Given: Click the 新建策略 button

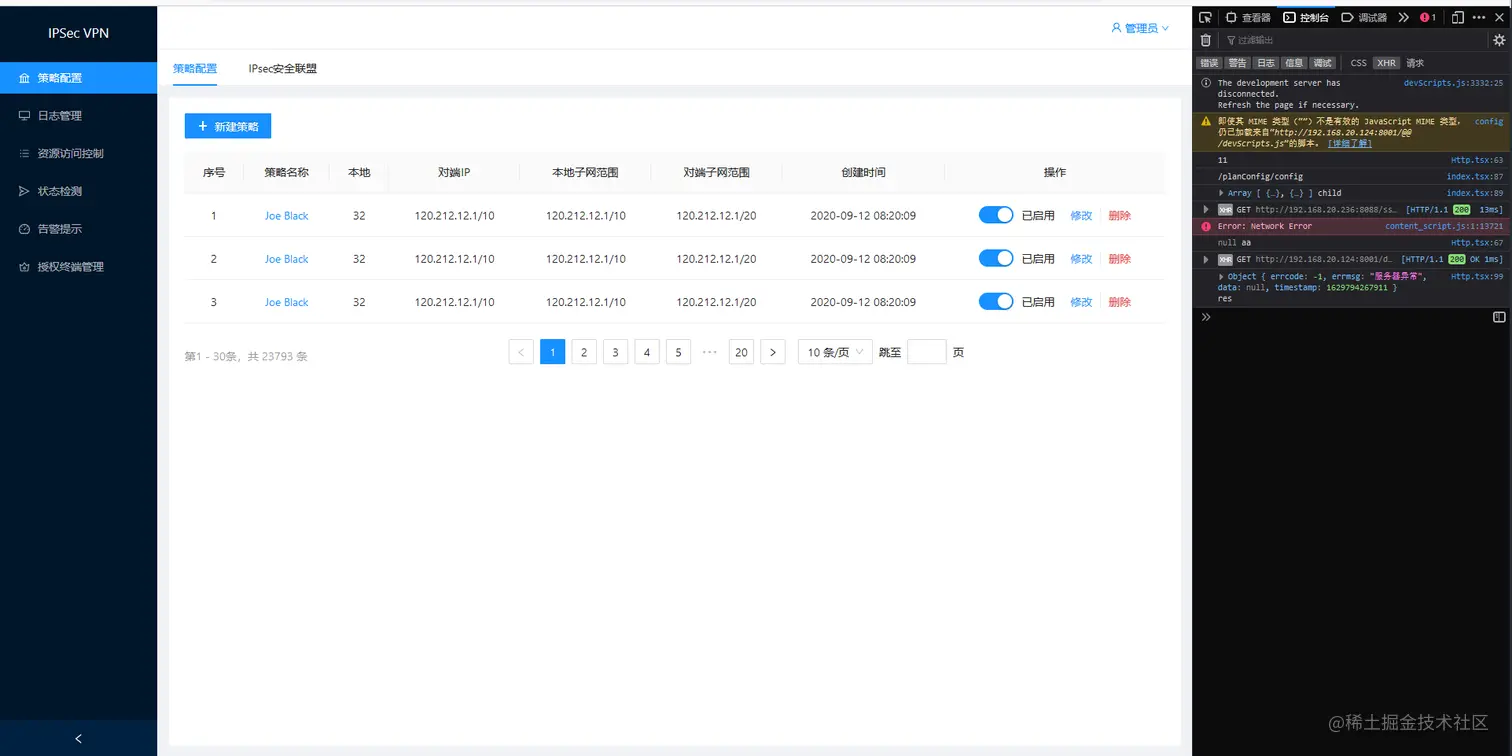Looking at the screenshot, I should point(227,126).
